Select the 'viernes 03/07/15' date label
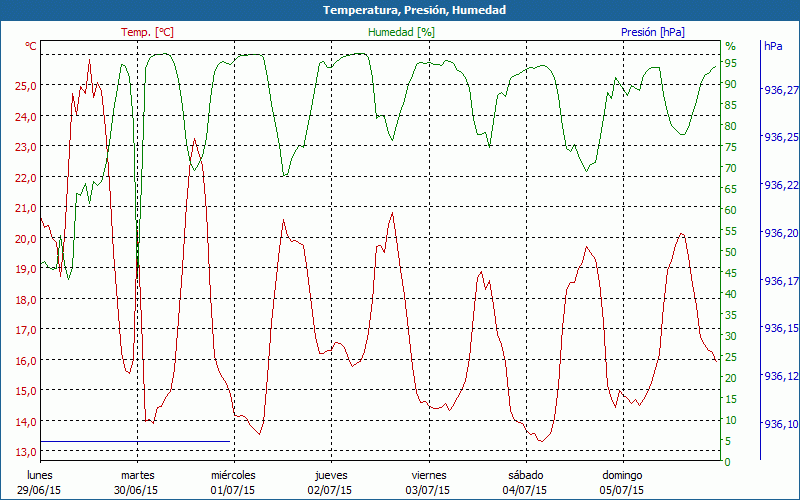This screenshot has height=500, width=800. pyautogui.click(x=429, y=483)
